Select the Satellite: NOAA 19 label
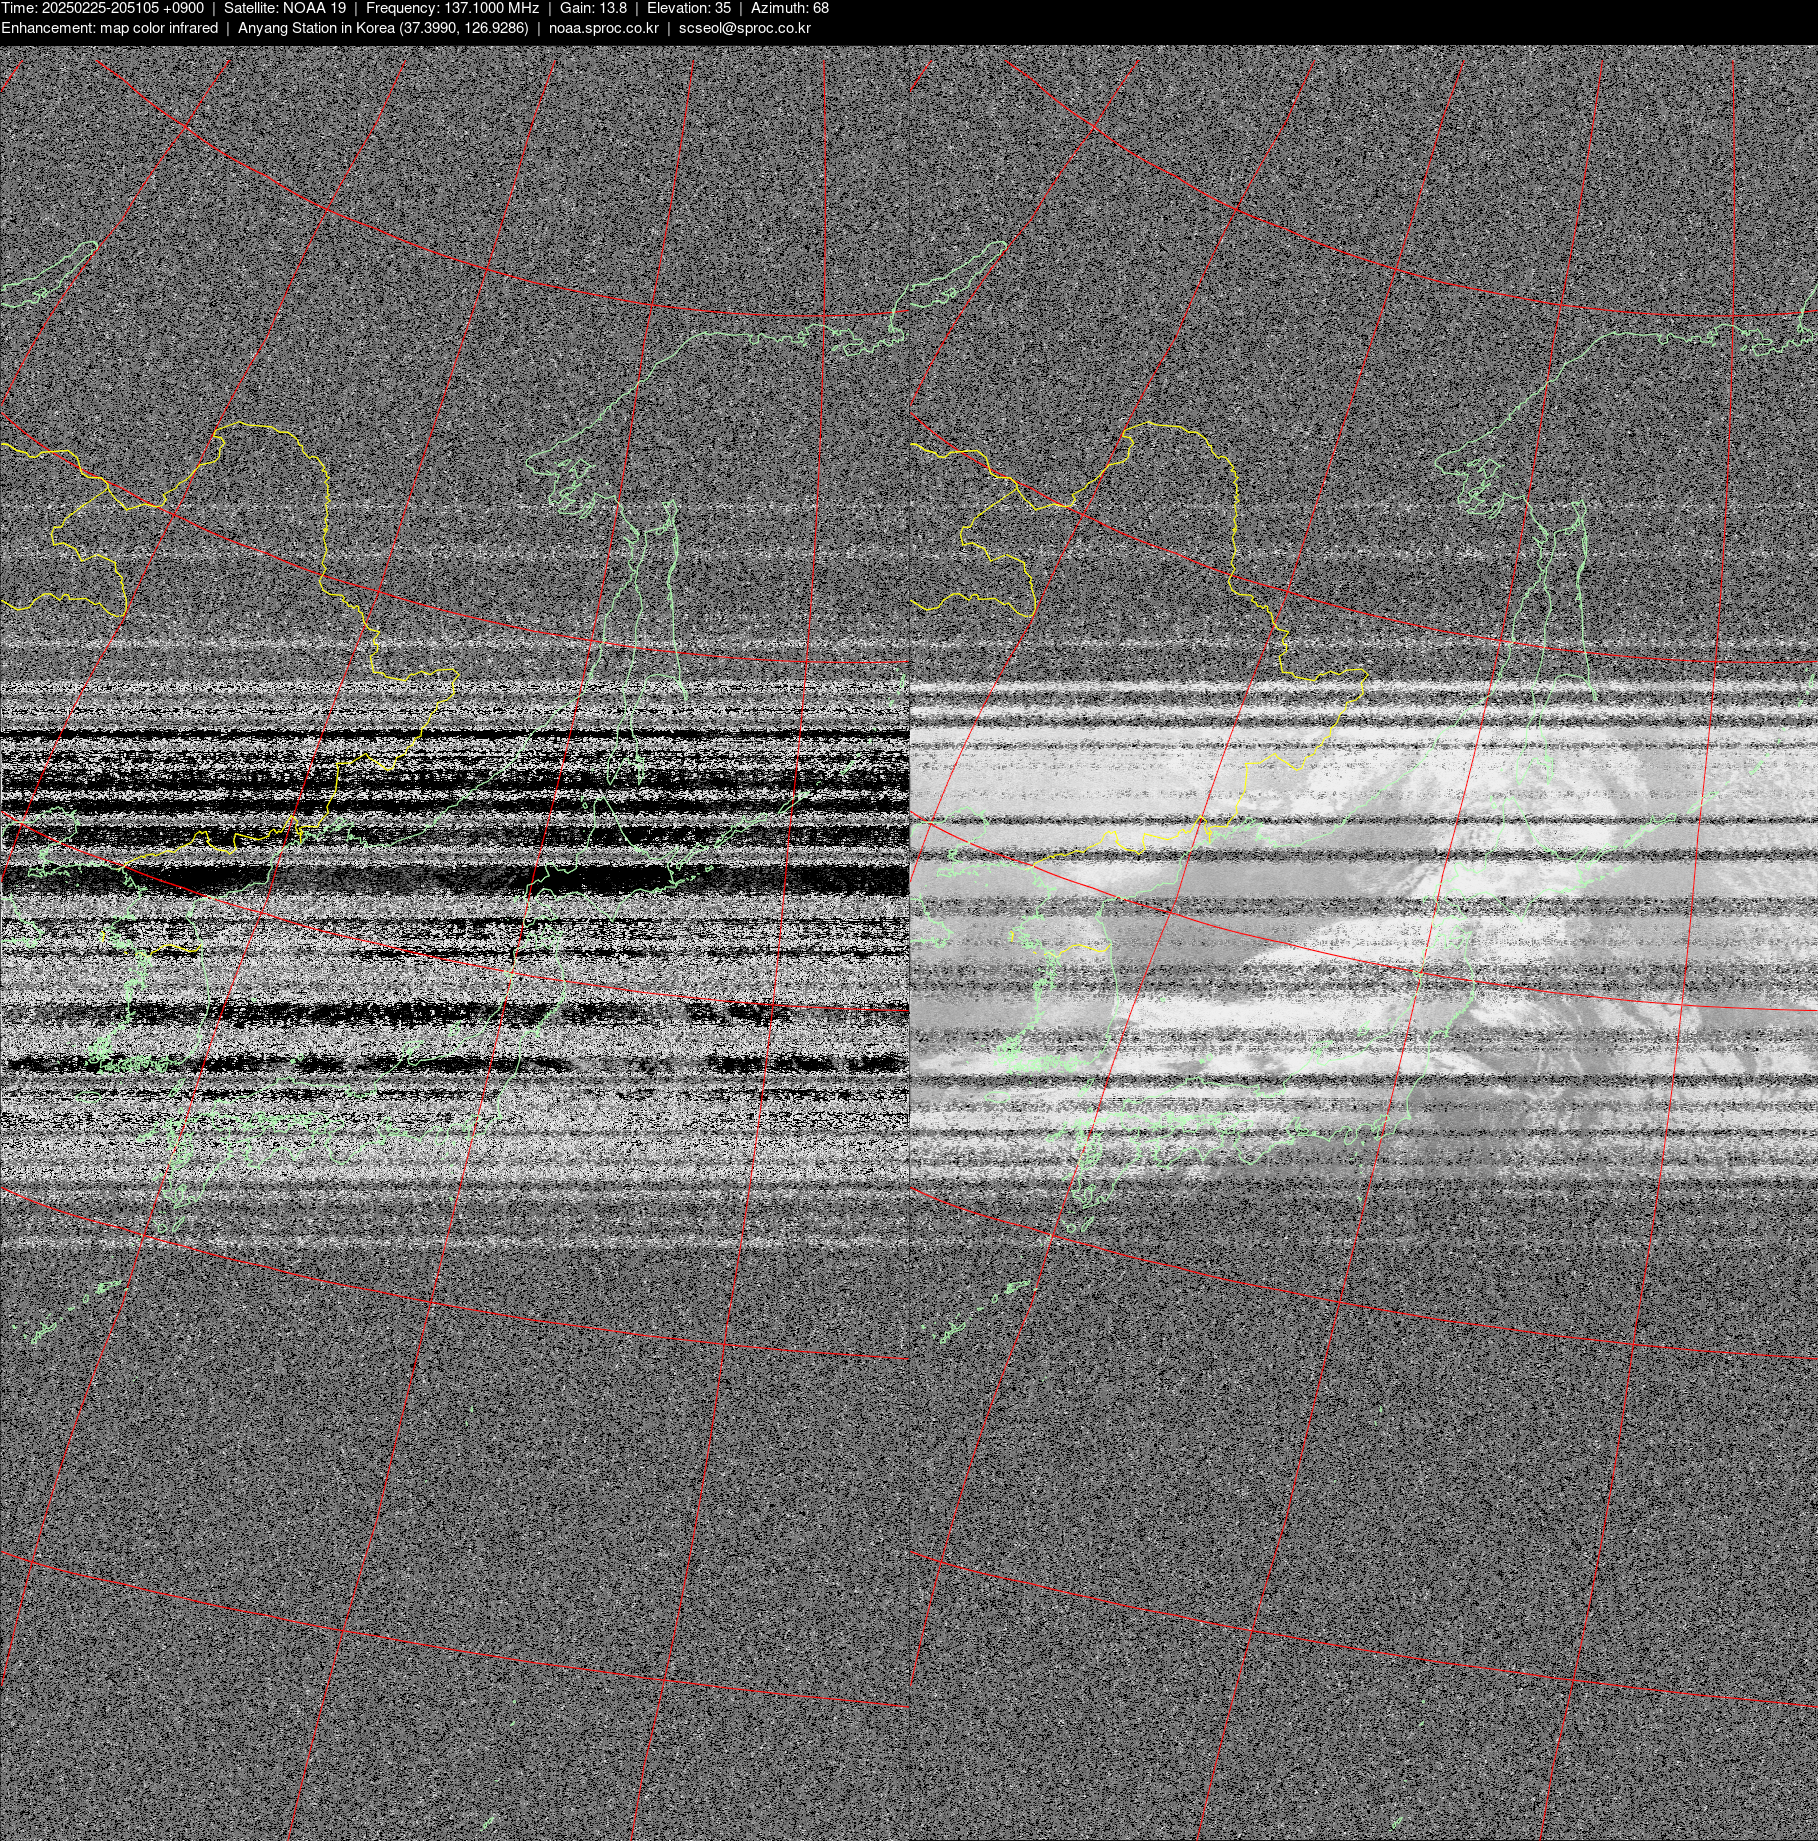Image resolution: width=1818 pixels, height=1841 pixels. [x=284, y=8]
